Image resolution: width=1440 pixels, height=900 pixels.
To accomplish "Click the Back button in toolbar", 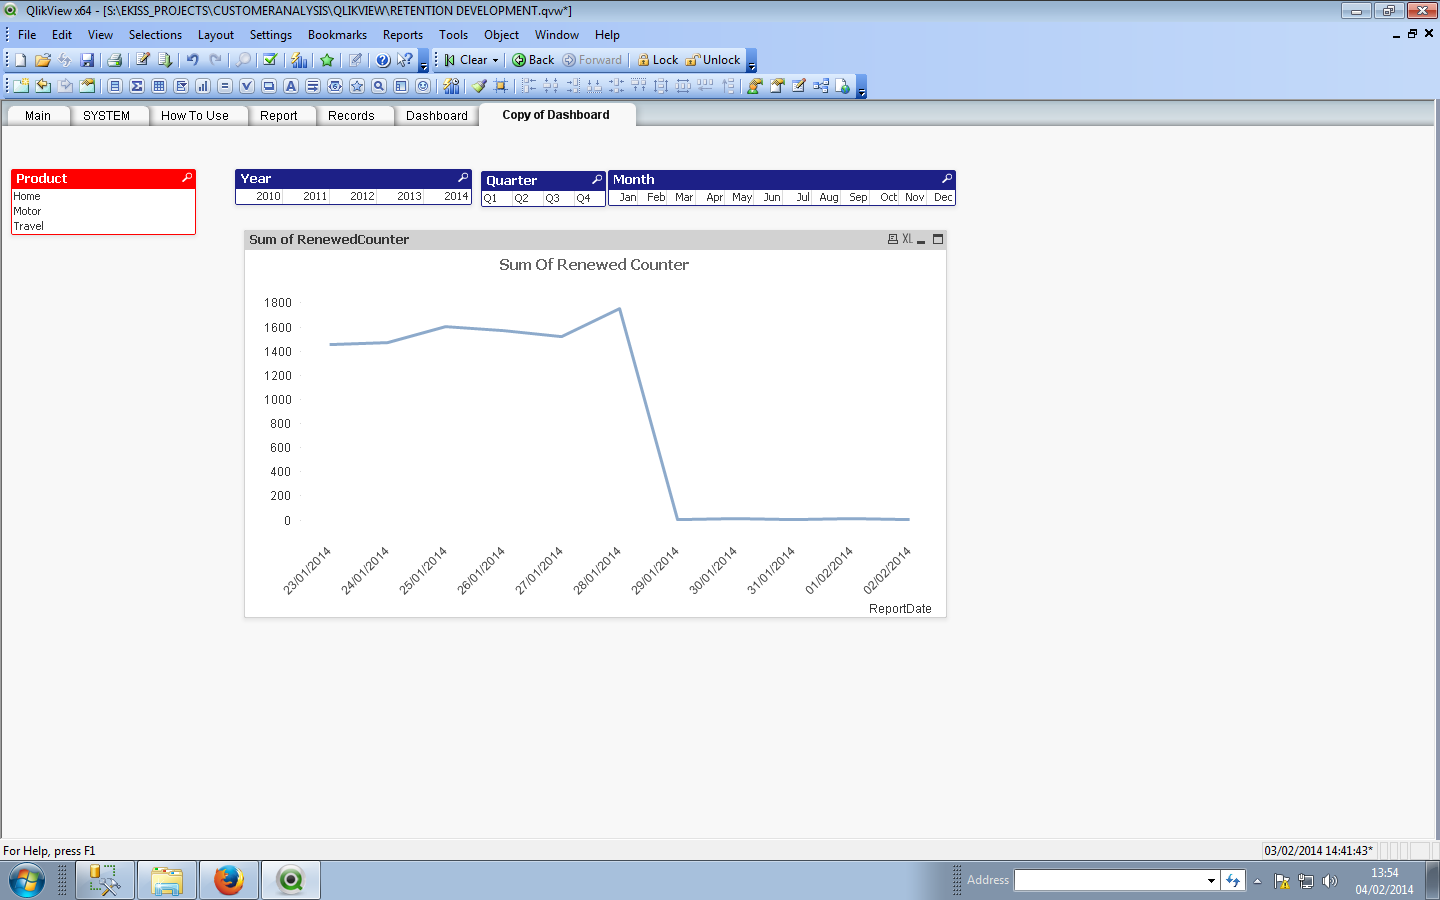I will point(533,60).
